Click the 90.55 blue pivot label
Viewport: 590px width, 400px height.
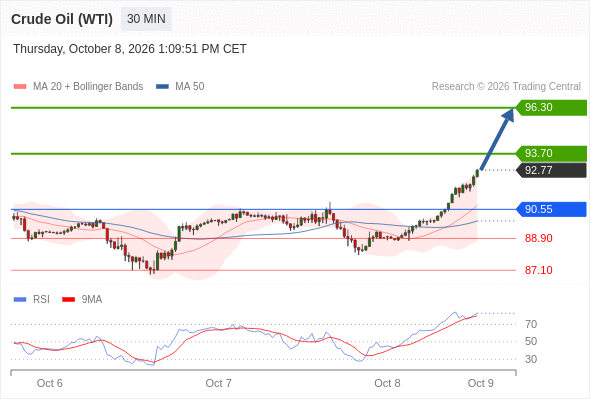coord(551,209)
